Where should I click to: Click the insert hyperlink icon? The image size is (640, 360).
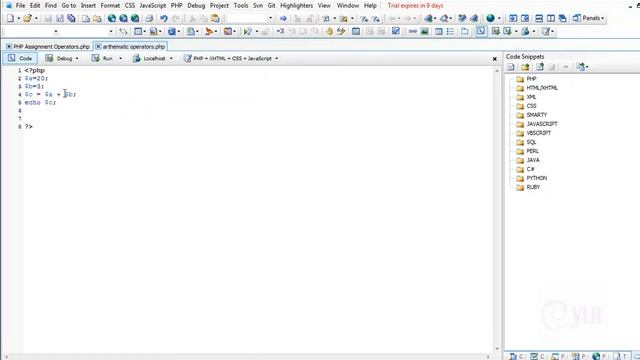(x=413, y=31)
